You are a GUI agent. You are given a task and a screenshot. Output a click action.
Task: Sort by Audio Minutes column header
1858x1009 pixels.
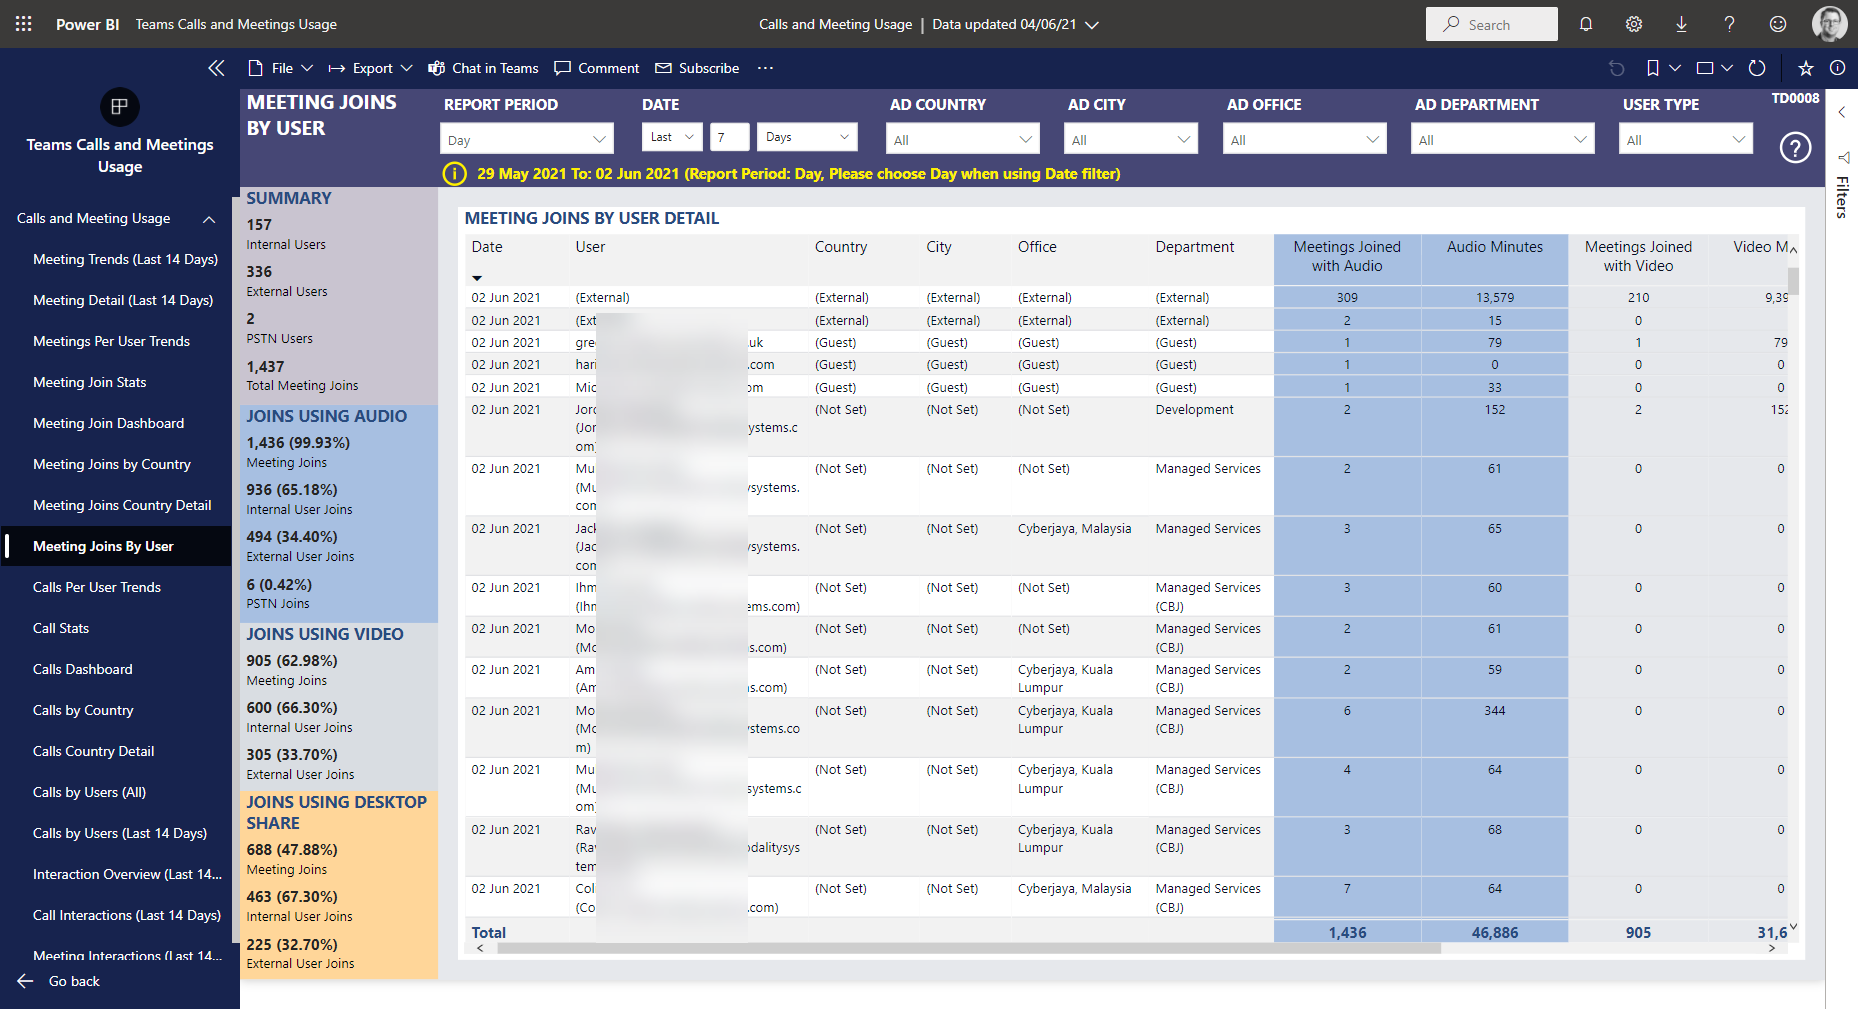point(1495,247)
